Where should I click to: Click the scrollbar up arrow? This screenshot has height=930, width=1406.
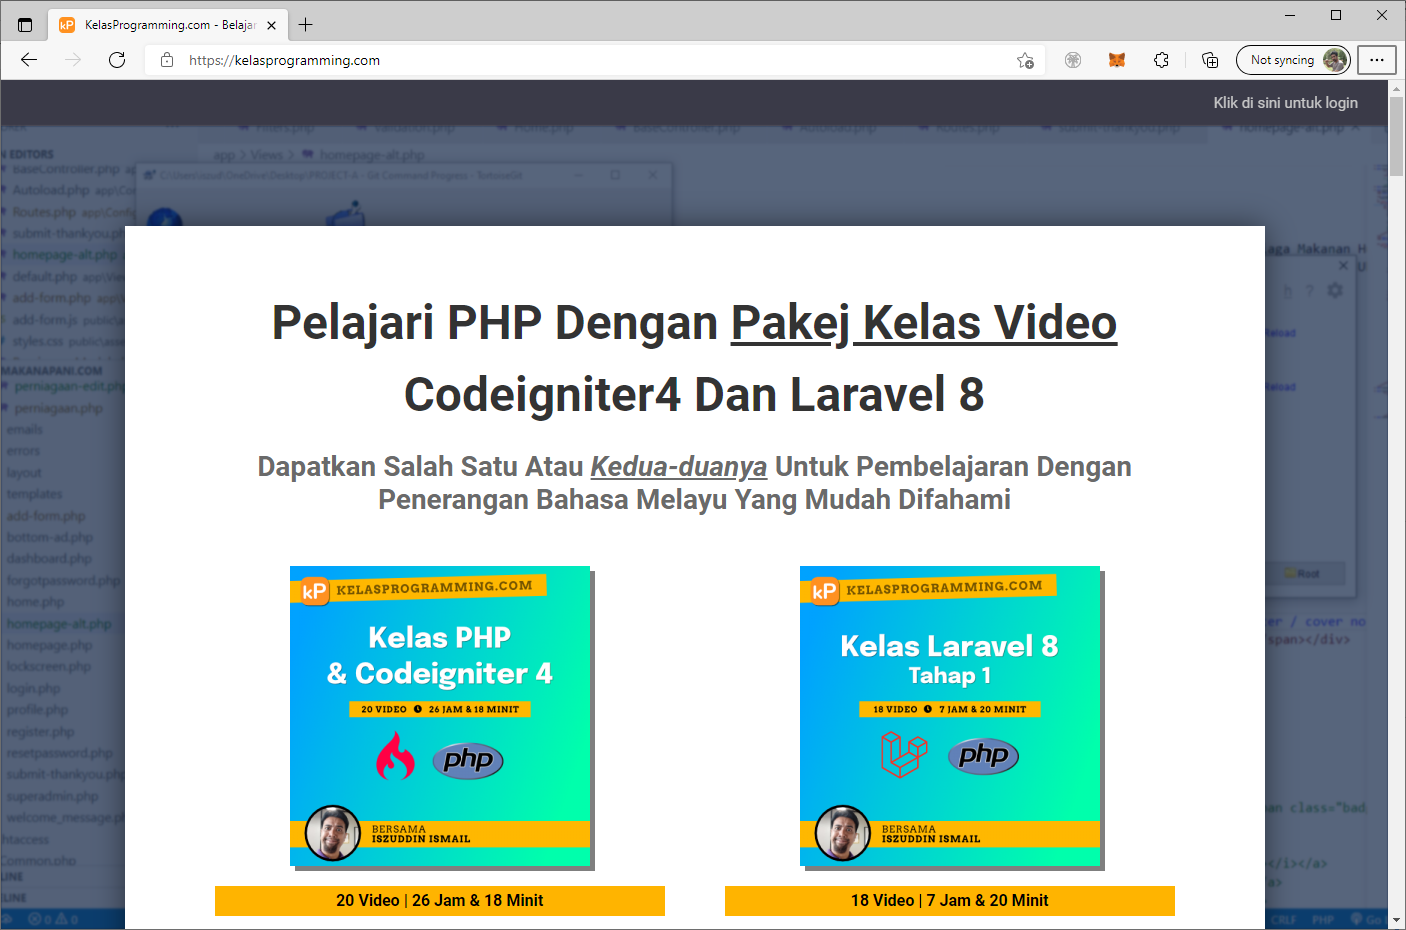pos(1396,89)
